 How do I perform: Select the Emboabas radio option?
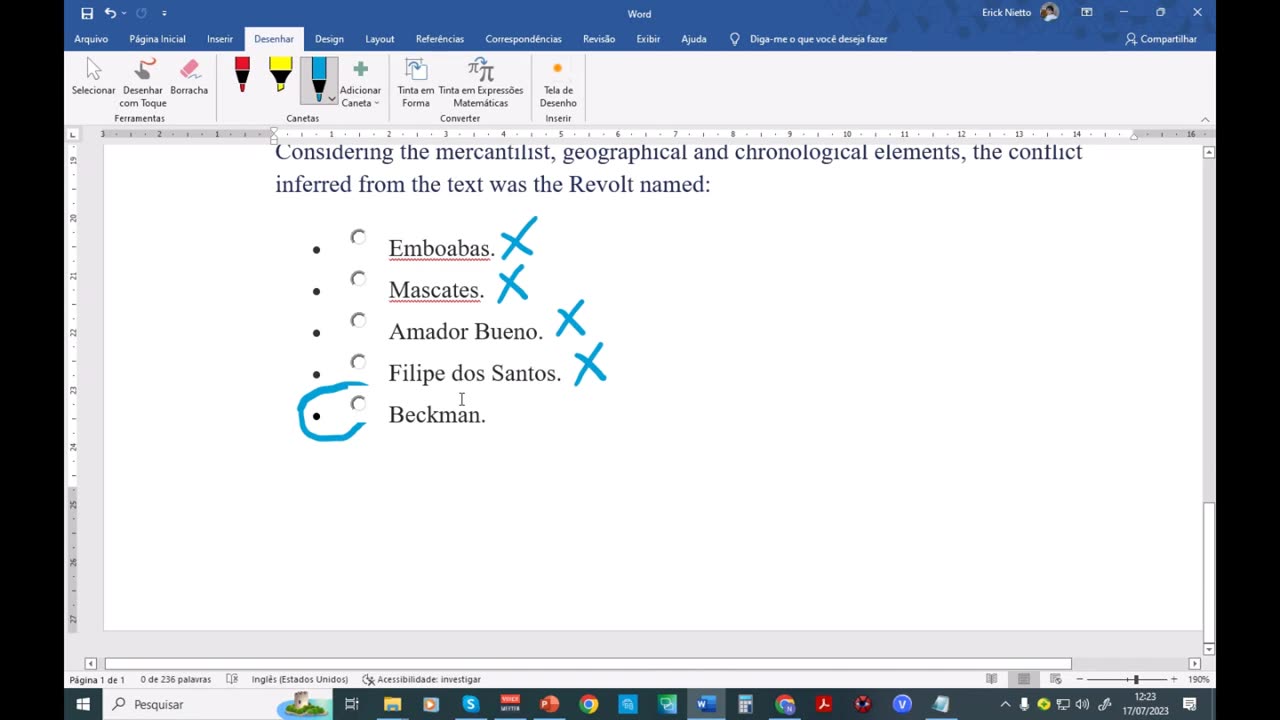pos(358,237)
